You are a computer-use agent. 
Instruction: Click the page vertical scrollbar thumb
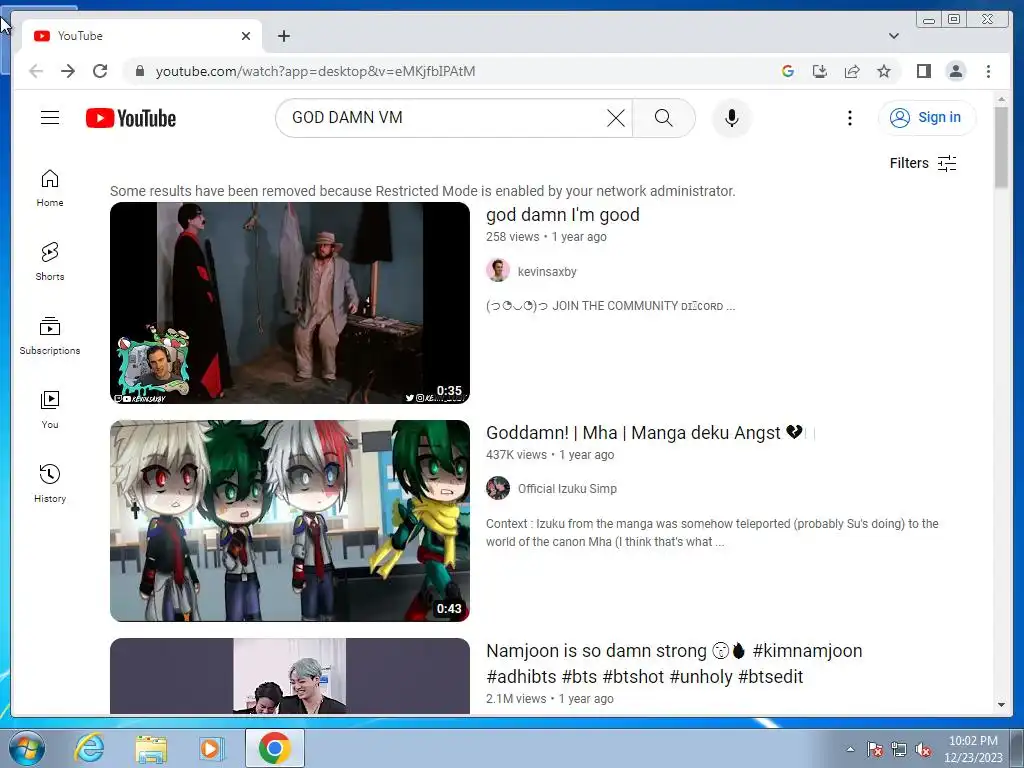tap(1001, 147)
